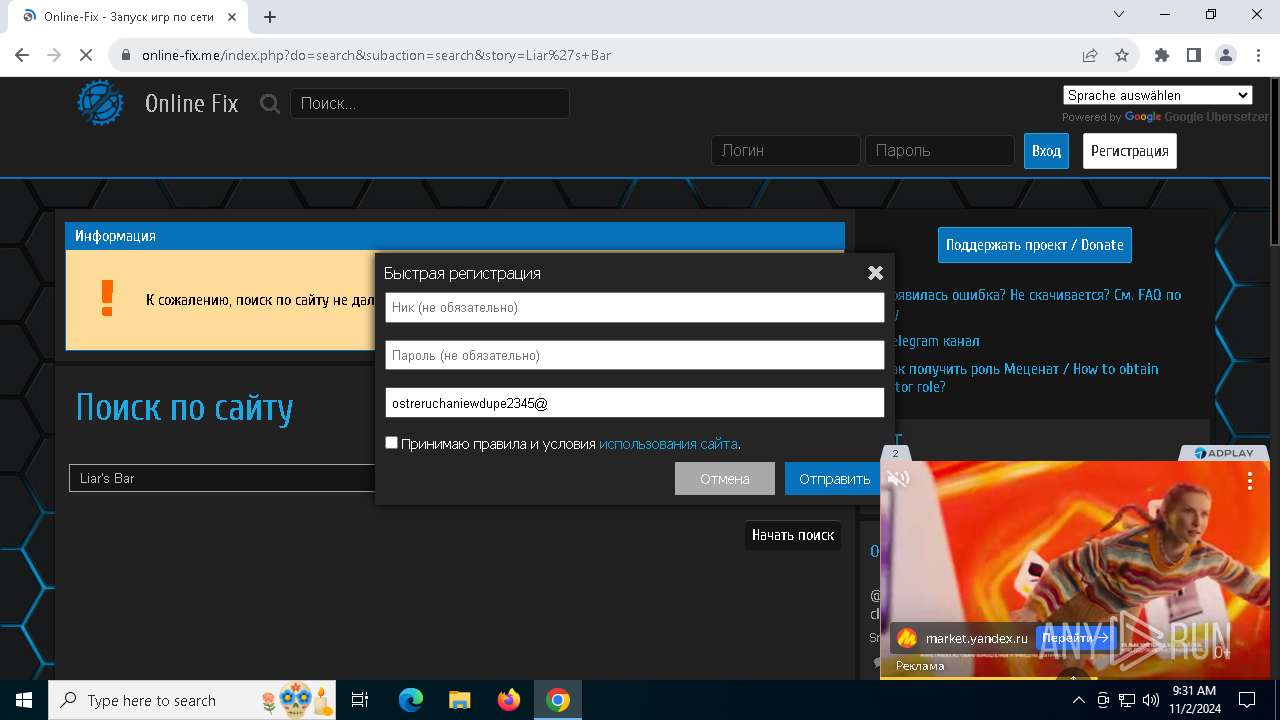Go forward in browser history
The width and height of the screenshot is (1280, 720).
[54, 55]
